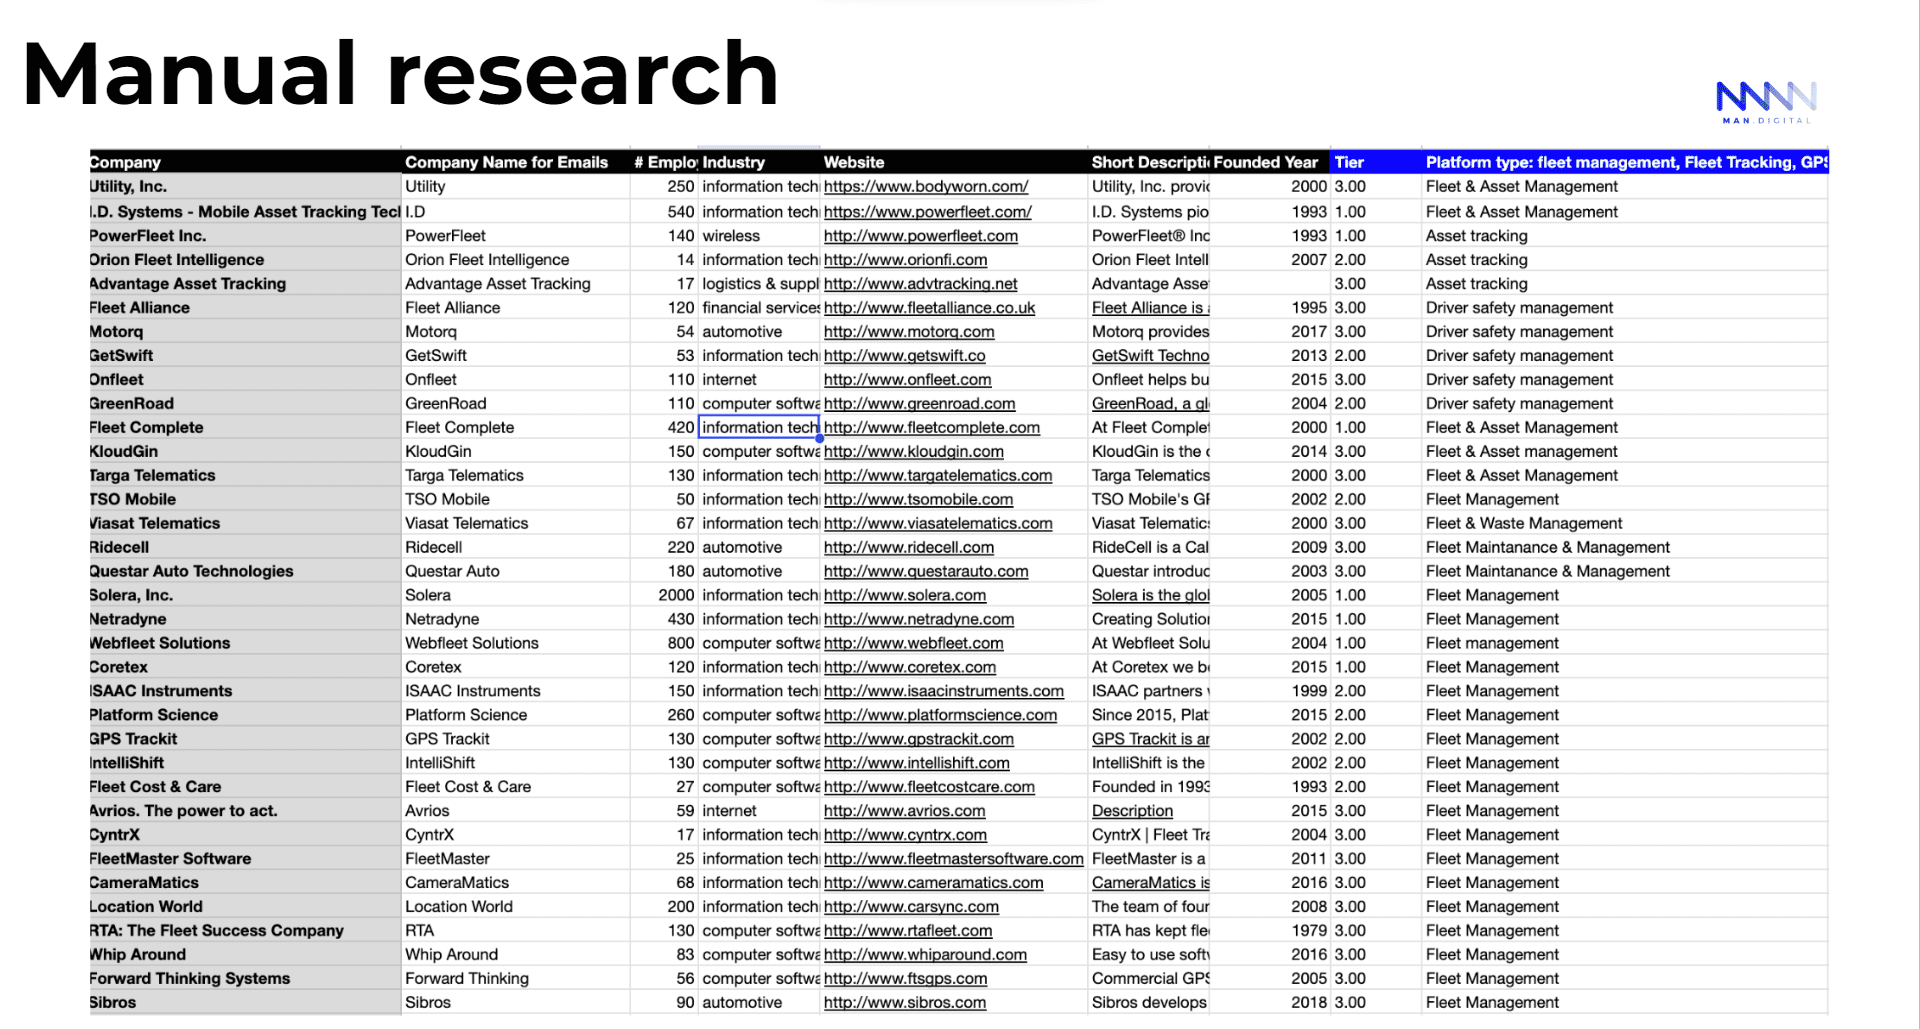
Task: Open the 'CameraMatics is' description link
Action: click(1150, 884)
